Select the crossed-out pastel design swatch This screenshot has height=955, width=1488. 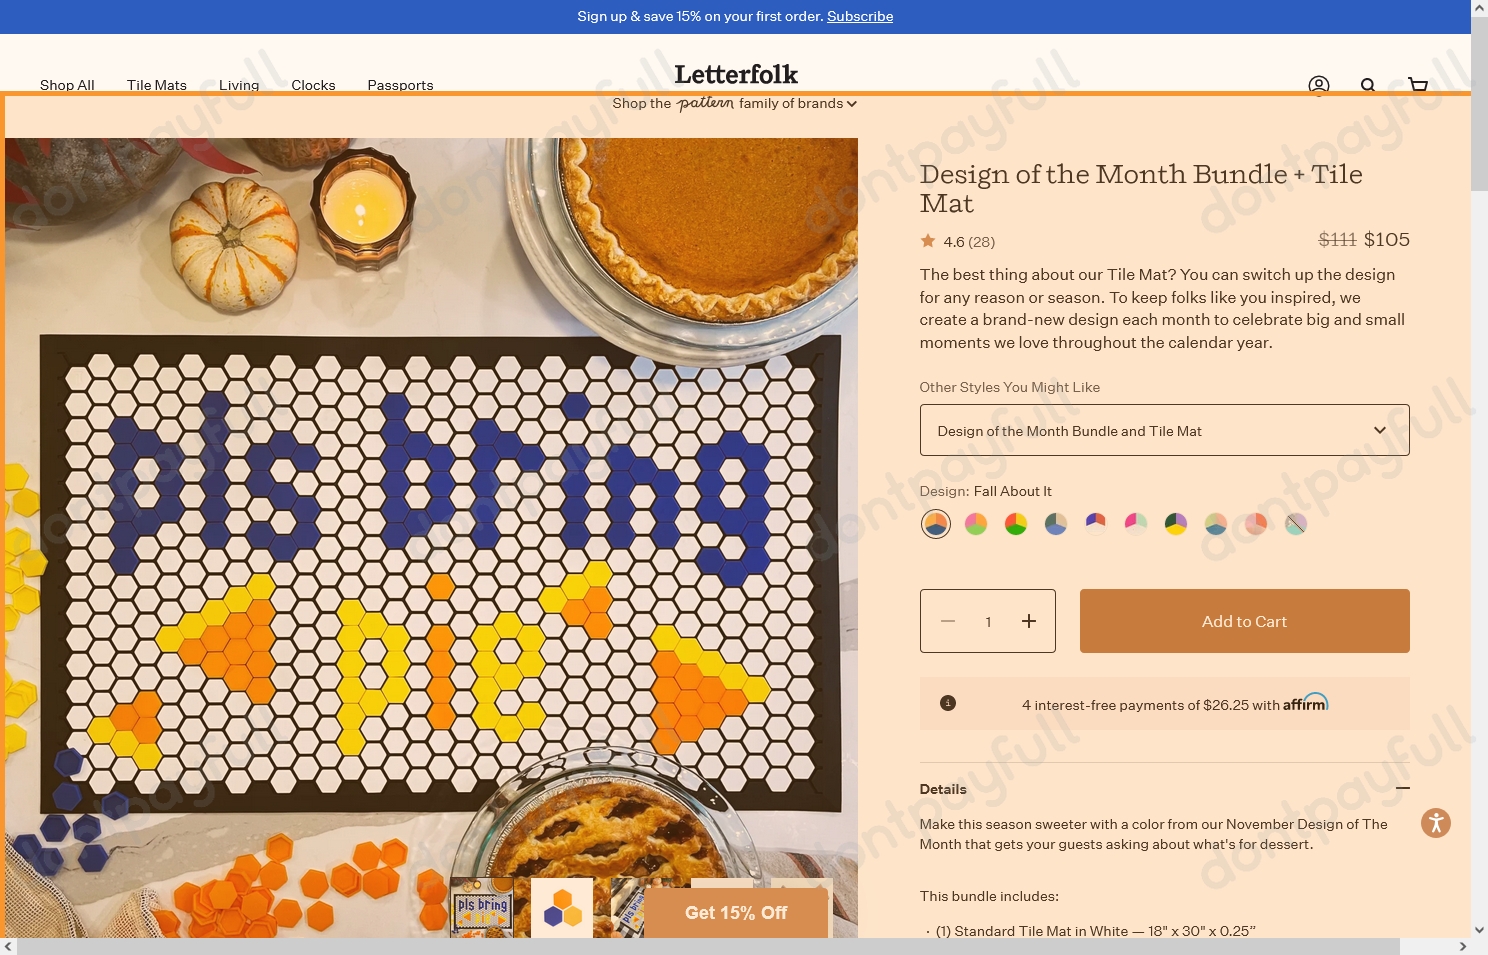1295,523
